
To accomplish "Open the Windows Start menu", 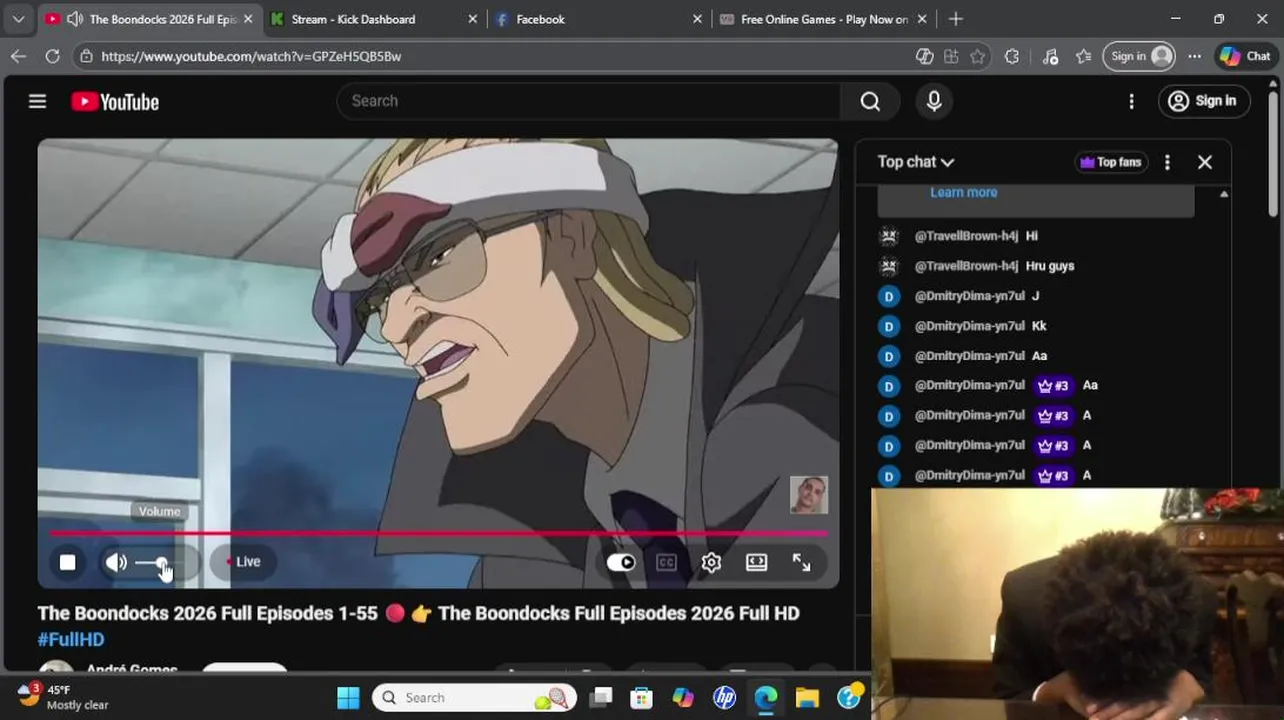I will [x=348, y=697].
